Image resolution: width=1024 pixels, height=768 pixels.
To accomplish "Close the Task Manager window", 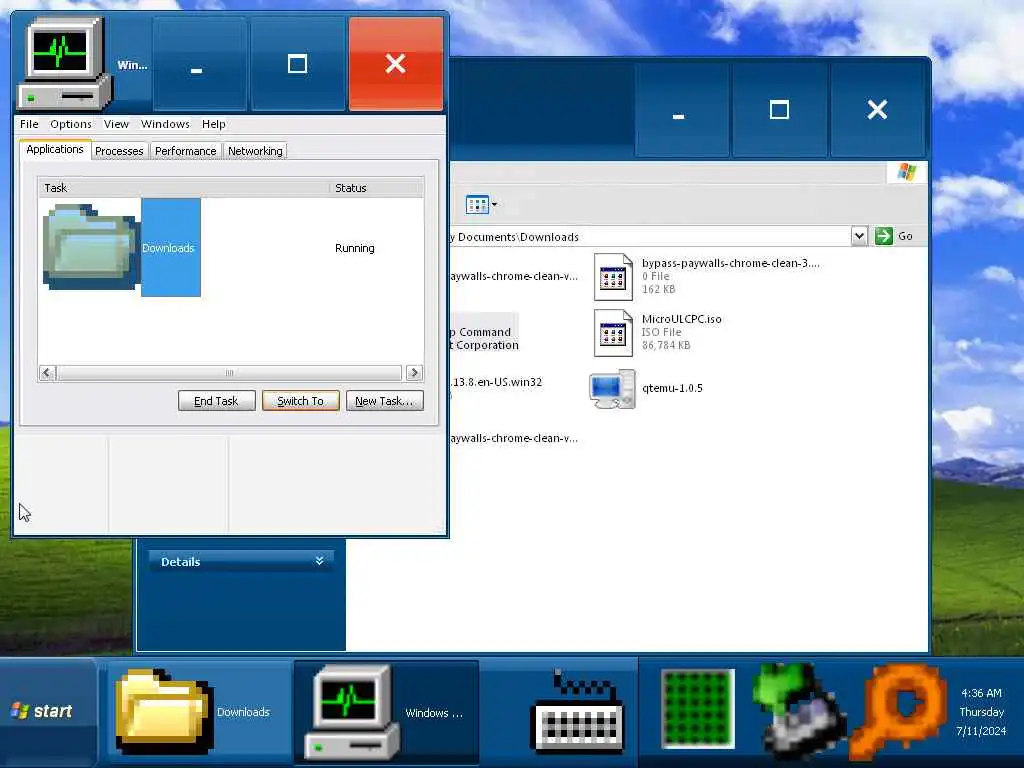I will (396, 63).
